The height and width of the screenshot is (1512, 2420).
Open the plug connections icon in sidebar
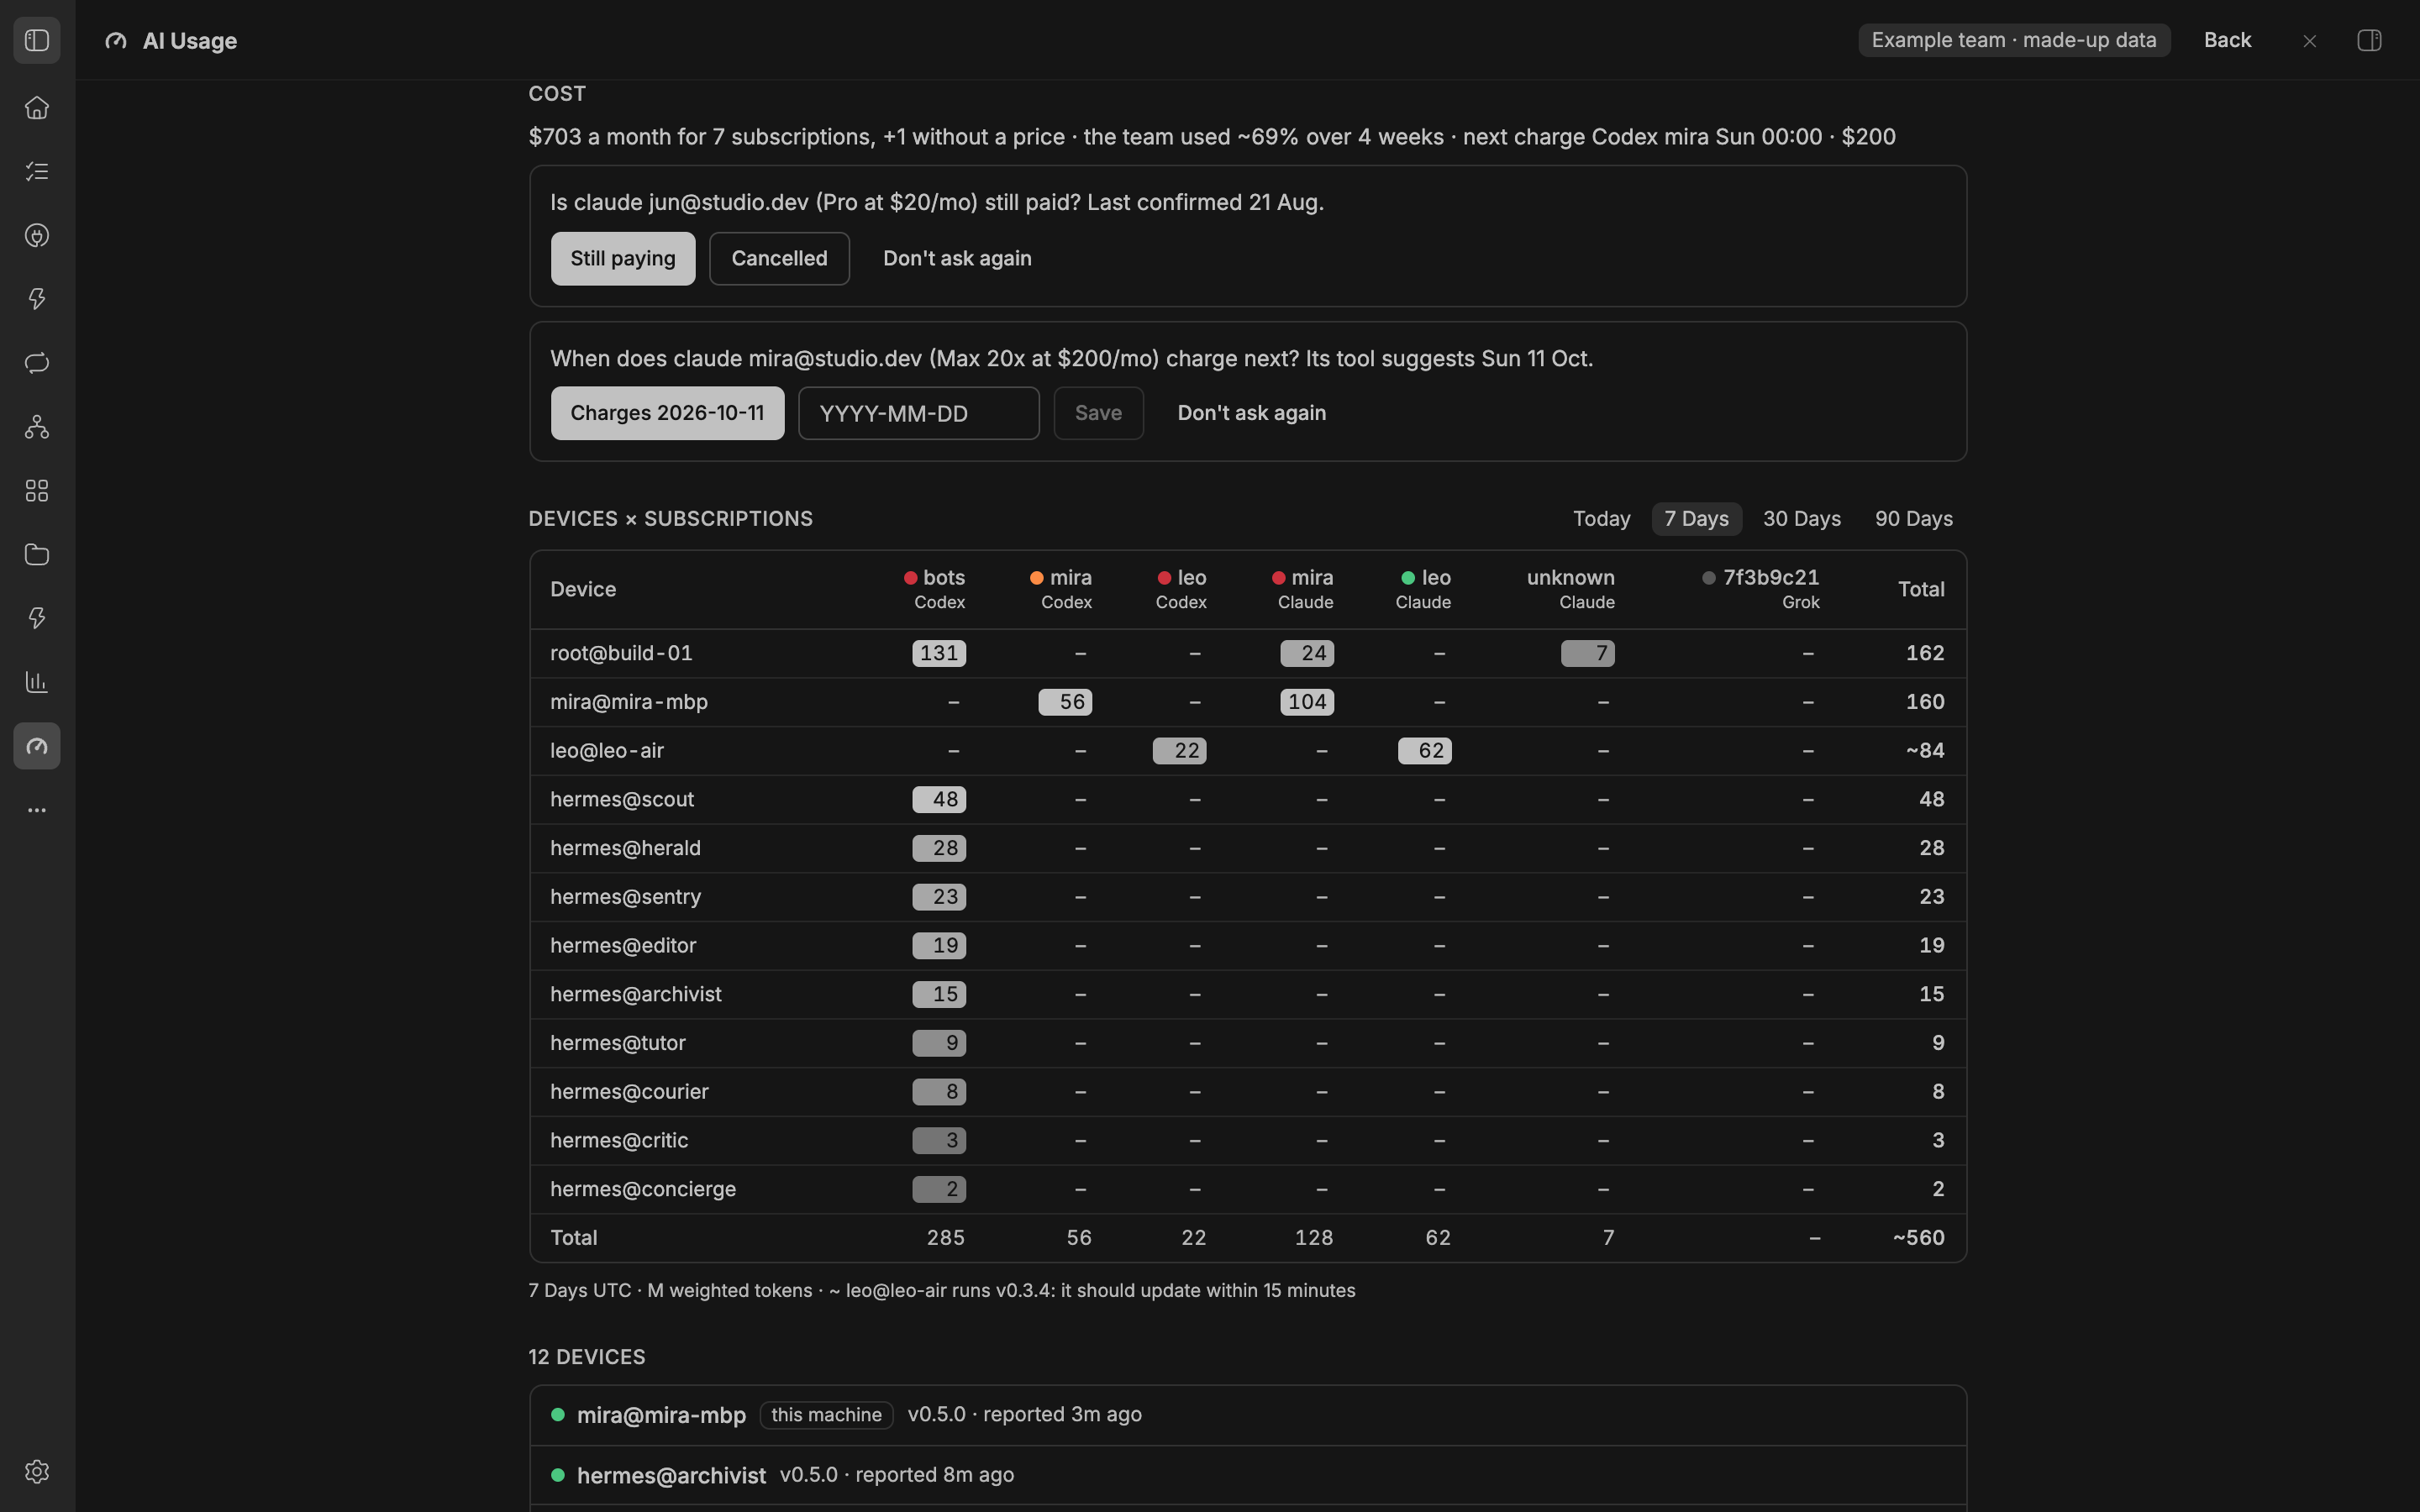[37, 236]
